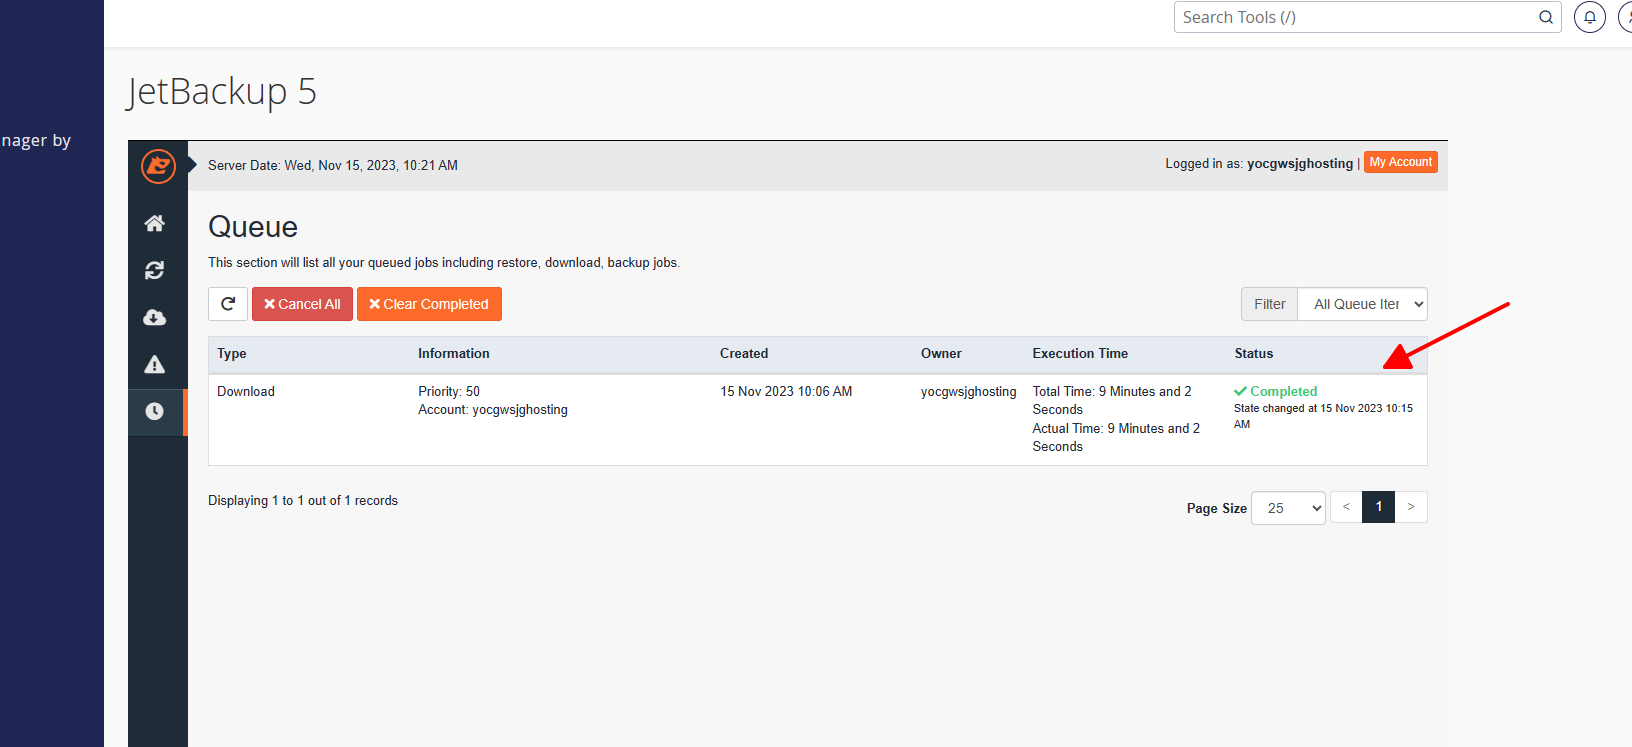Image resolution: width=1632 pixels, height=747 pixels.
Task: Click the Actual Time execution text
Action: [x=1116, y=438]
